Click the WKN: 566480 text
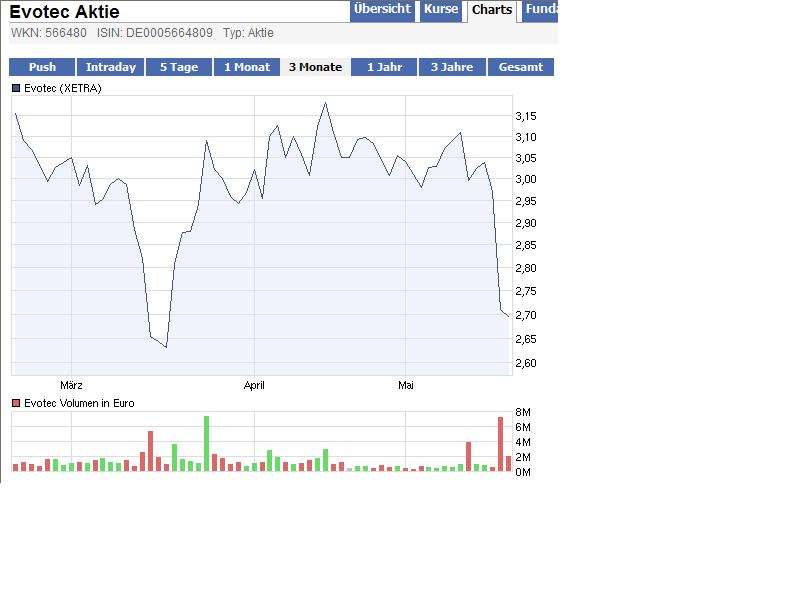 pyautogui.click(x=49, y=33)
